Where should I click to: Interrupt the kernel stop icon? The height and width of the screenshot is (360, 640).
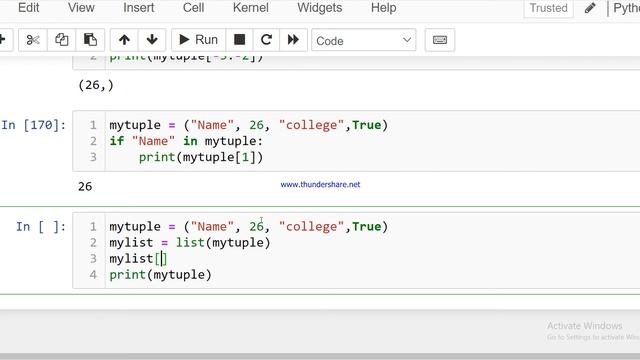(x=239, y=40)
